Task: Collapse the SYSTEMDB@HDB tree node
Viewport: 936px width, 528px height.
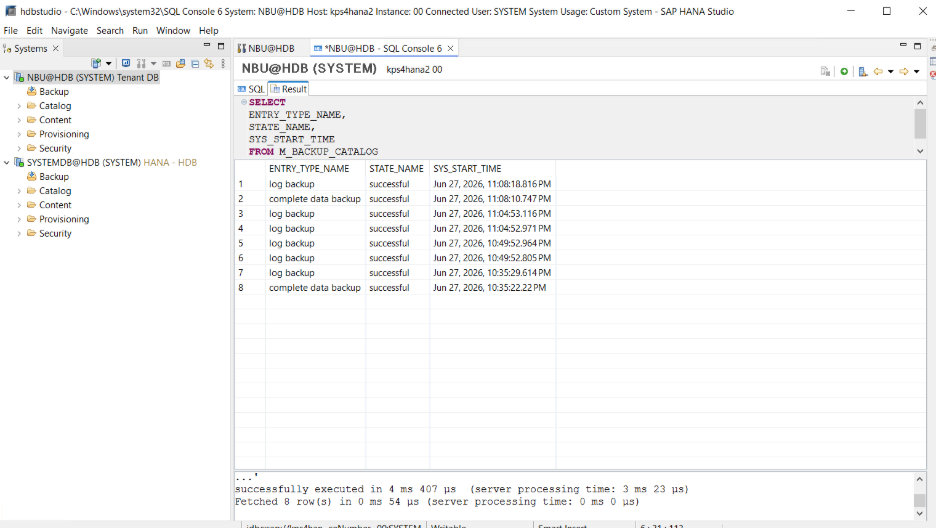Action: [x=7, y=162]
